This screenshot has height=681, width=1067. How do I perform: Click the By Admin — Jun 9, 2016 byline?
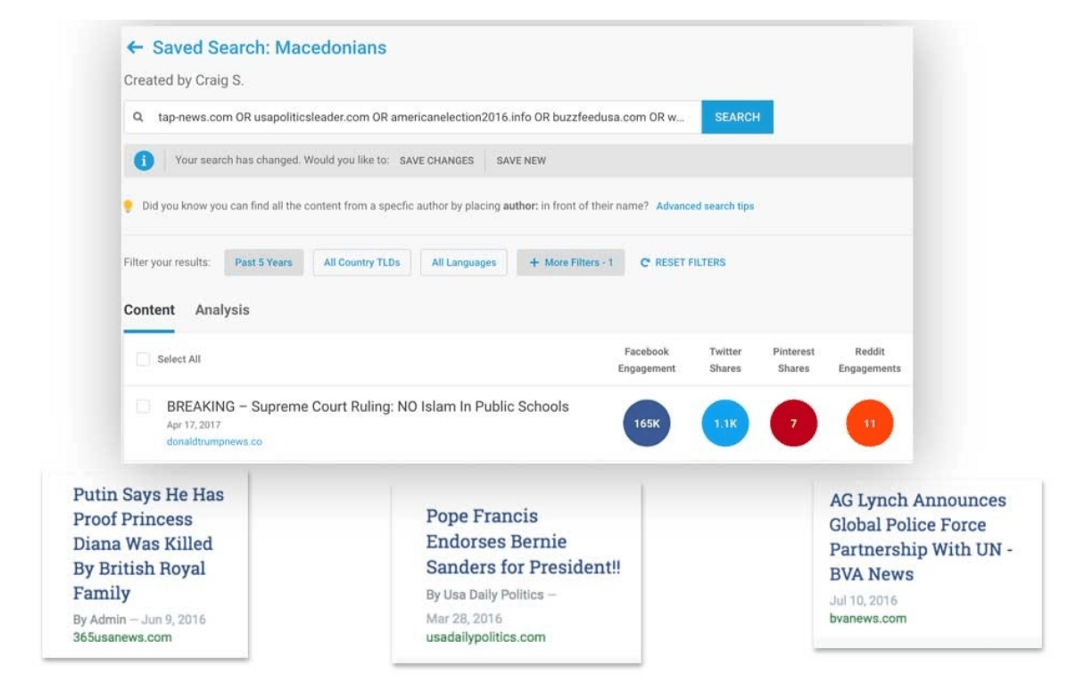pos(139,620)
